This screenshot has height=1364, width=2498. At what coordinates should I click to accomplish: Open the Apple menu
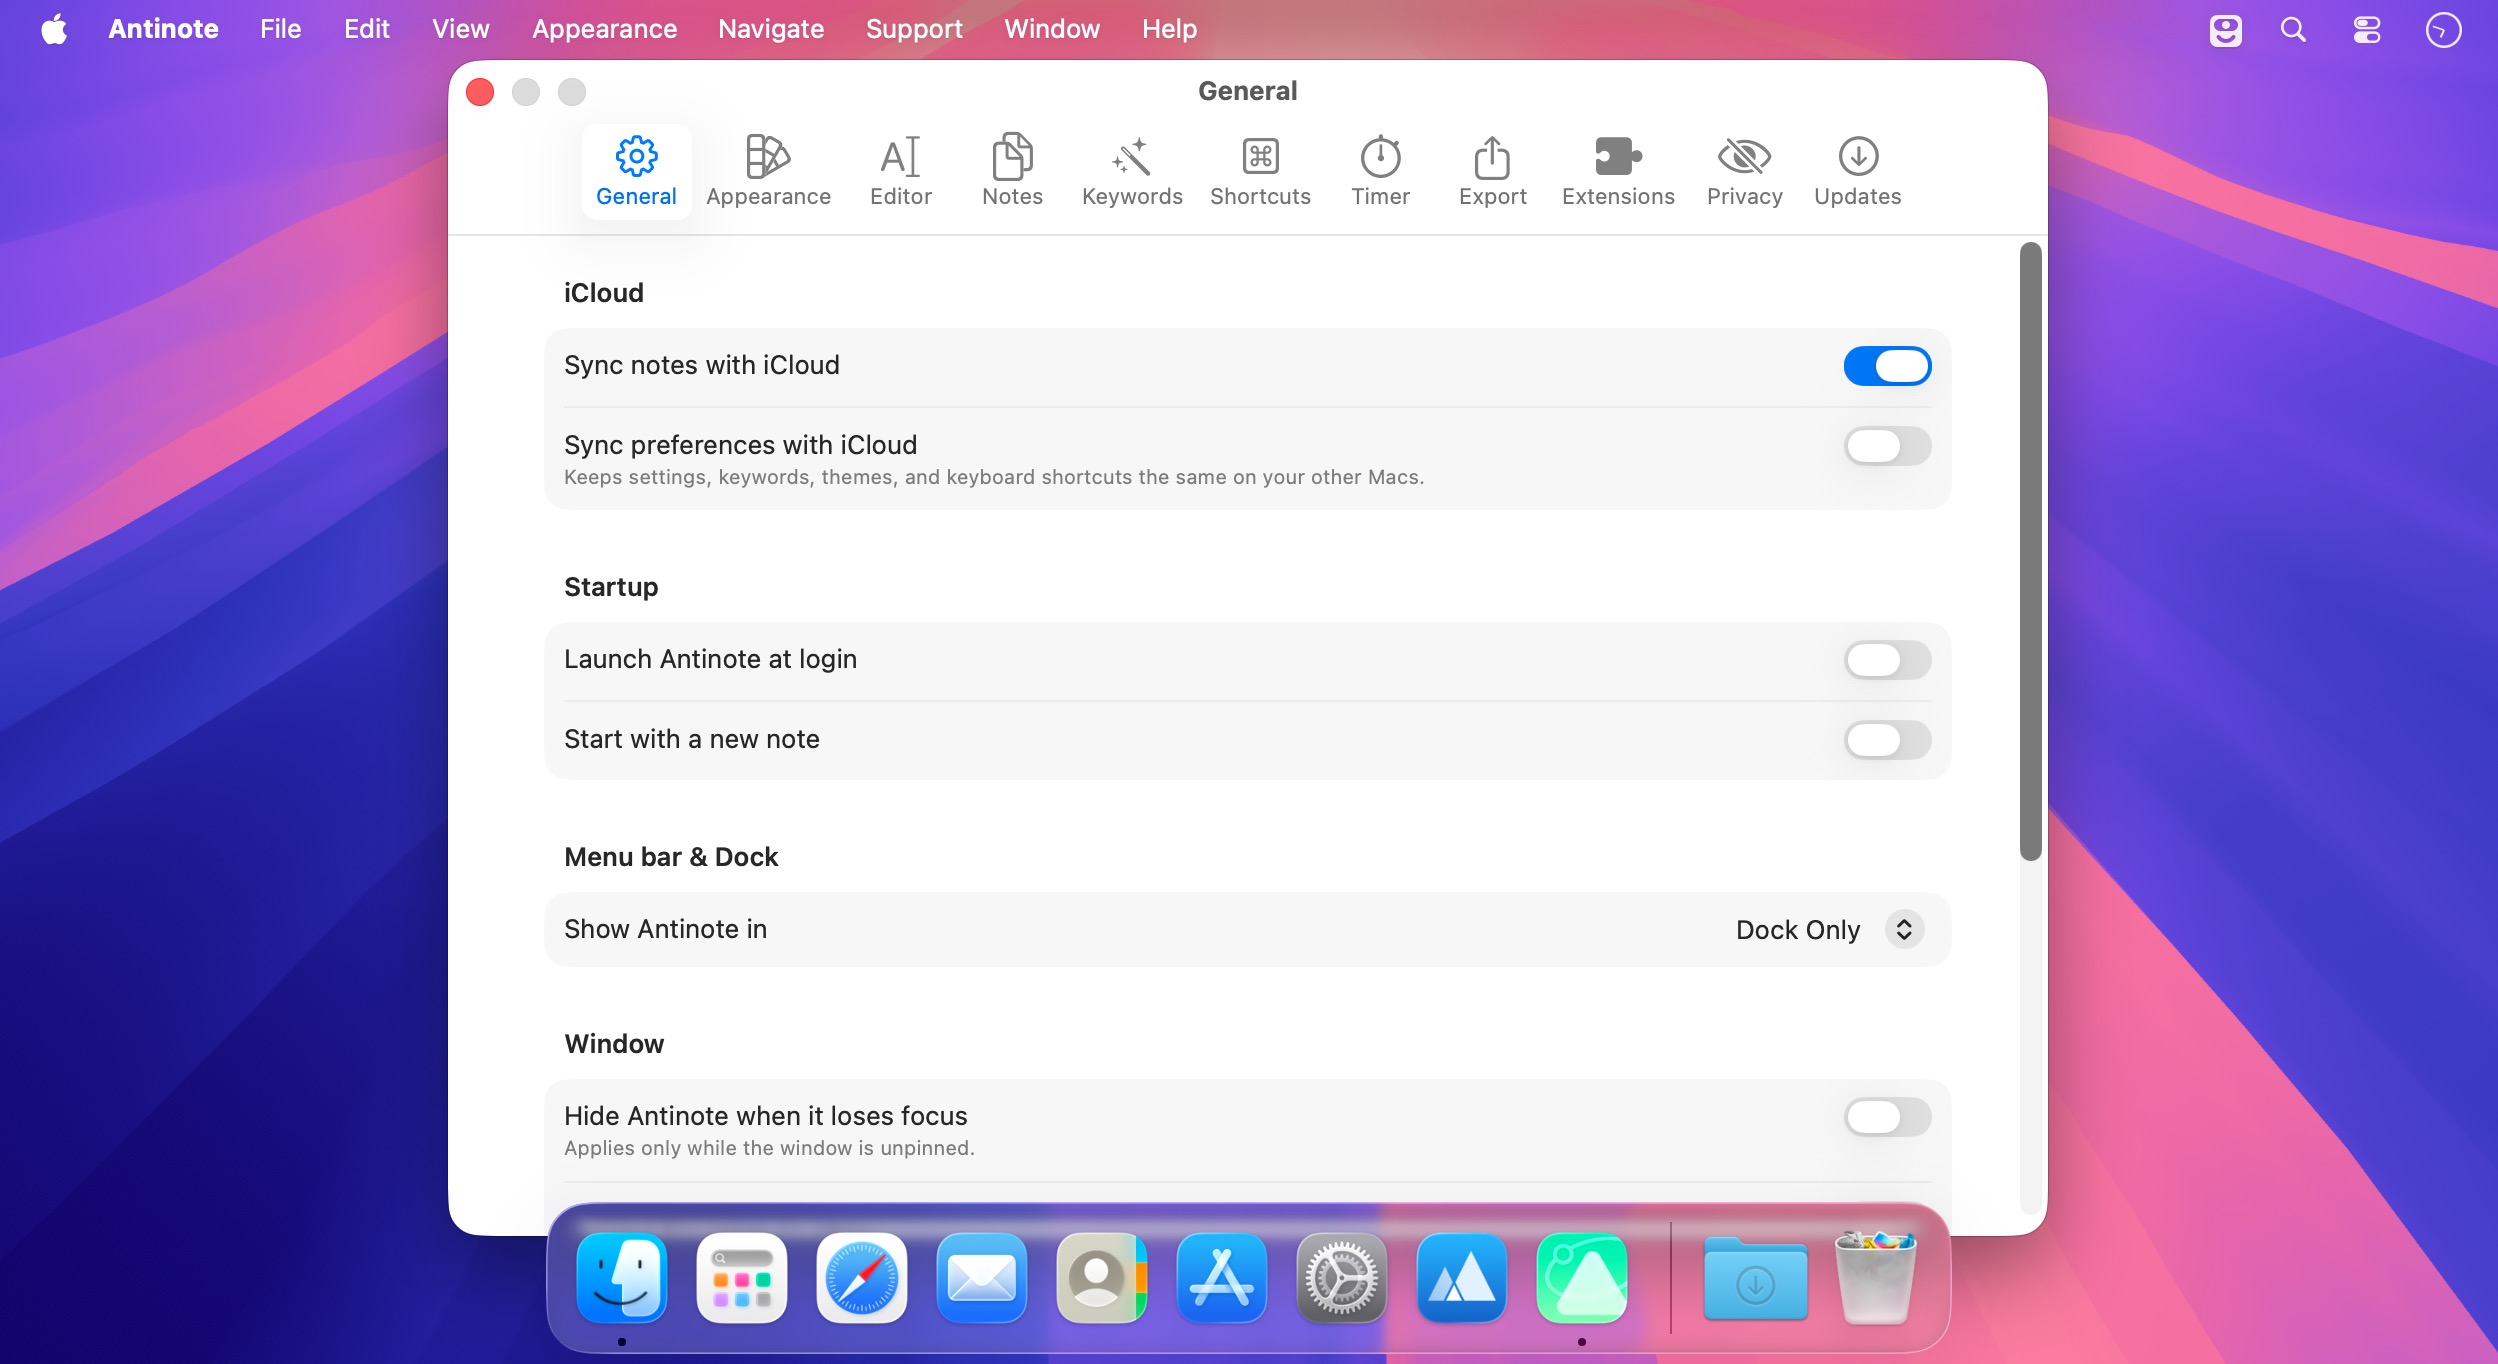[x=54, y=29]
